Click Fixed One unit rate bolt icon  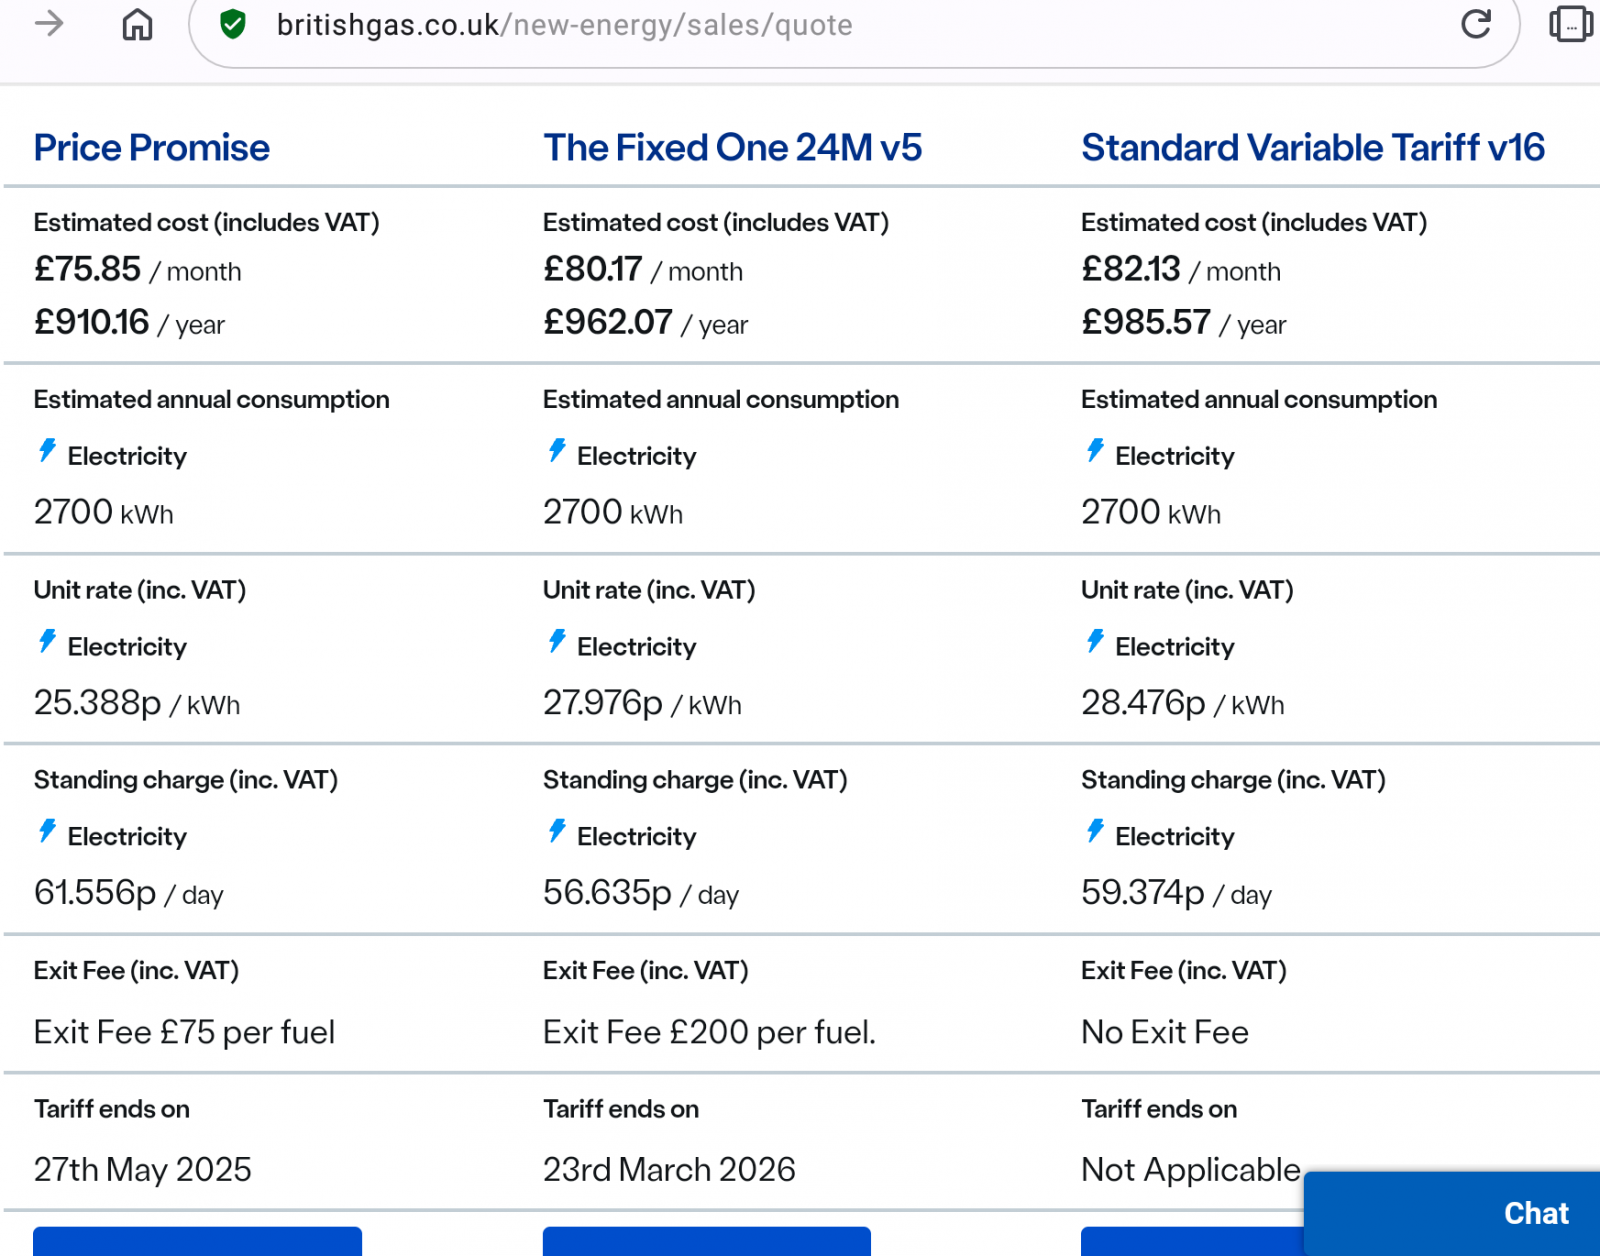557,642
